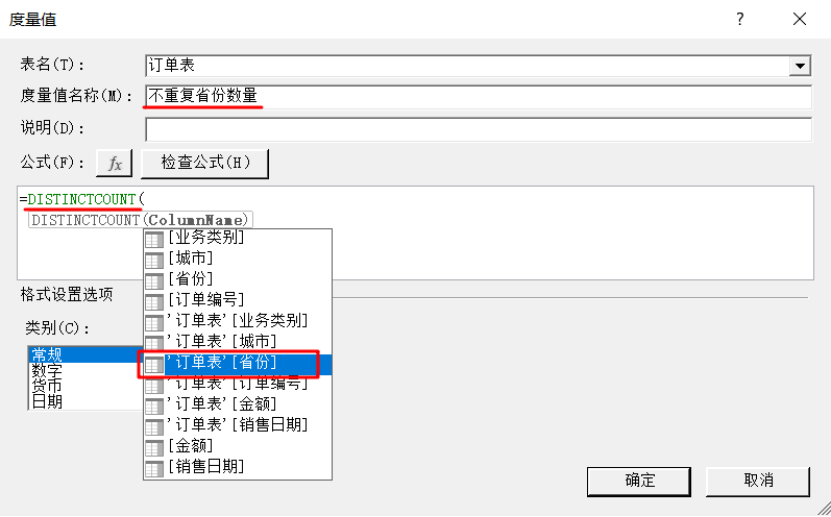The image size is (831, 517).
Task: Choose the [金额] column suggestion
Action: click(x=237, y=447)
